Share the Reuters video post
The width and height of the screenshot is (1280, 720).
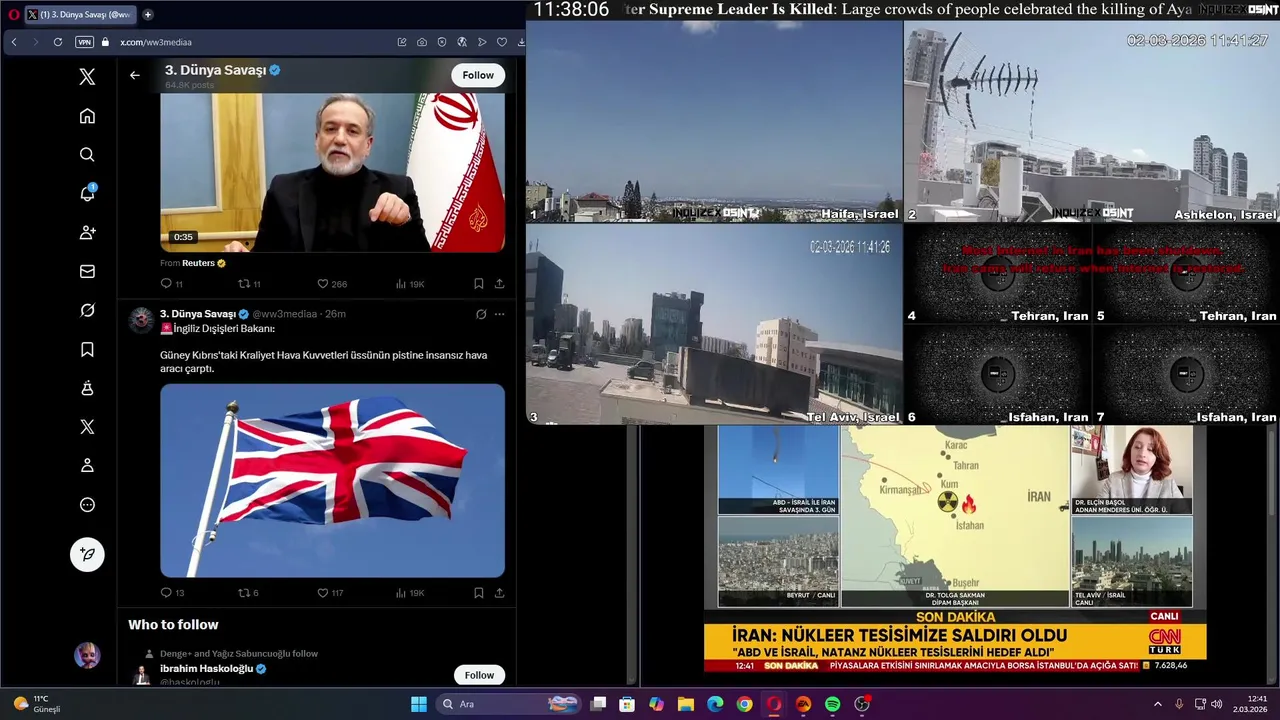pos(499,284)
